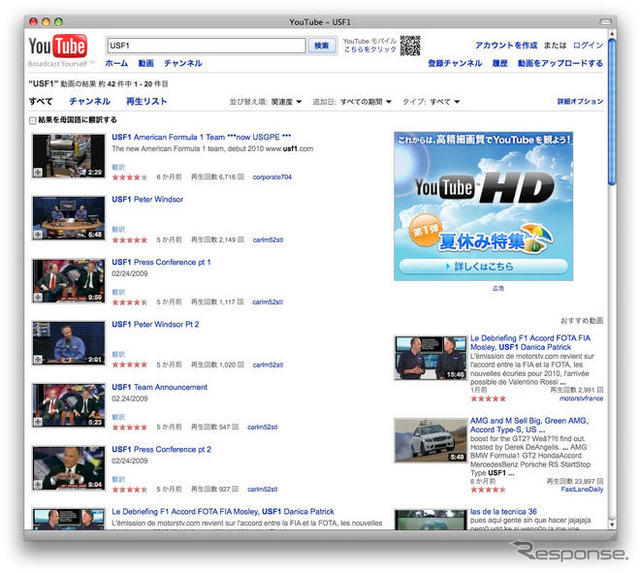Screen dimensions: 640x573
Task: Open recommended title las de la tecnica 36
Action: 503,511
